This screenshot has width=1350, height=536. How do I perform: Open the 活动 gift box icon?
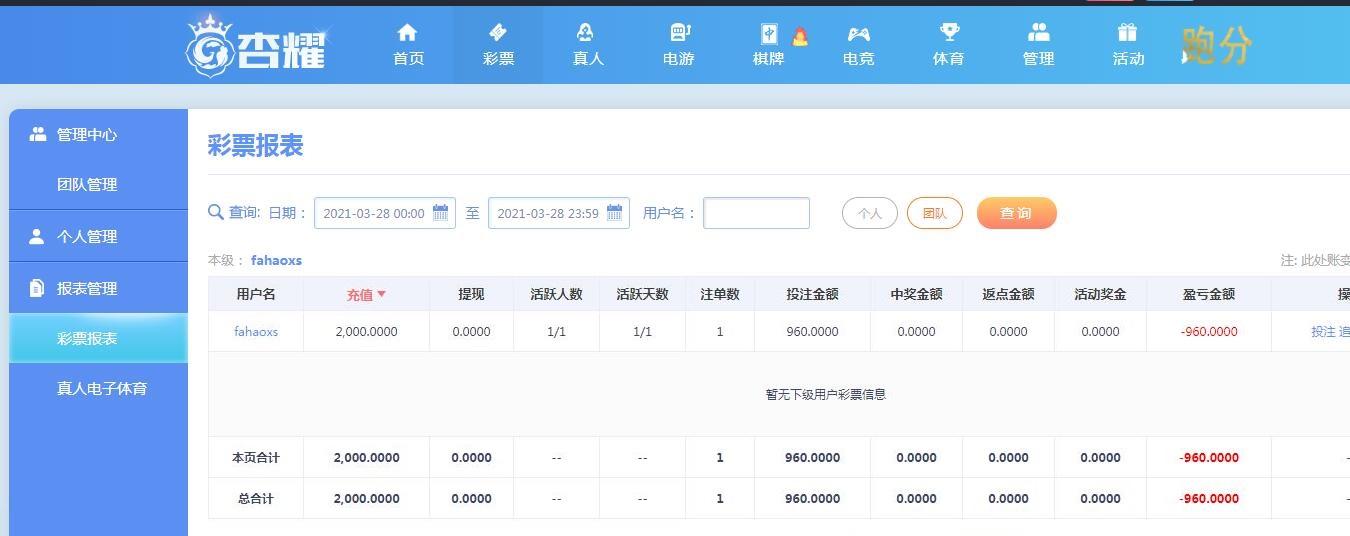pyautogui.click(x=1128, y=33)
